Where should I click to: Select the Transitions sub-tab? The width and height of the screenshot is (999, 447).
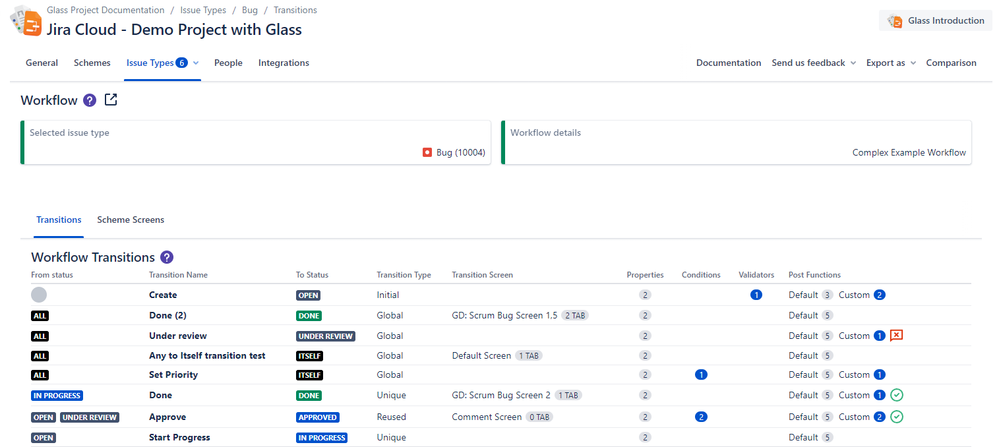(x=59, y=220)
